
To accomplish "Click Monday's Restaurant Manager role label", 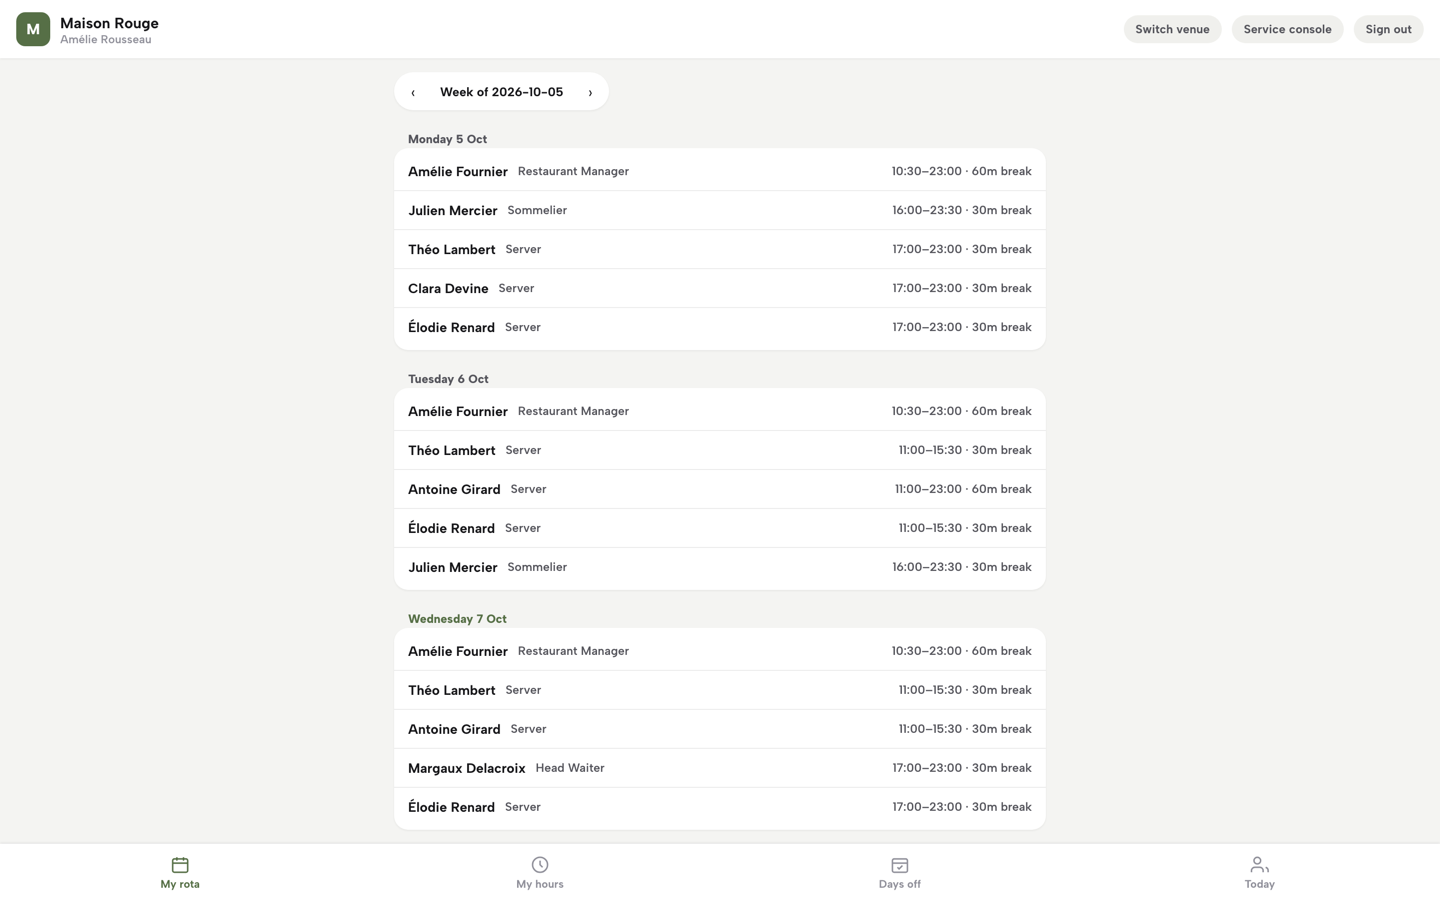I will [573, 171].
